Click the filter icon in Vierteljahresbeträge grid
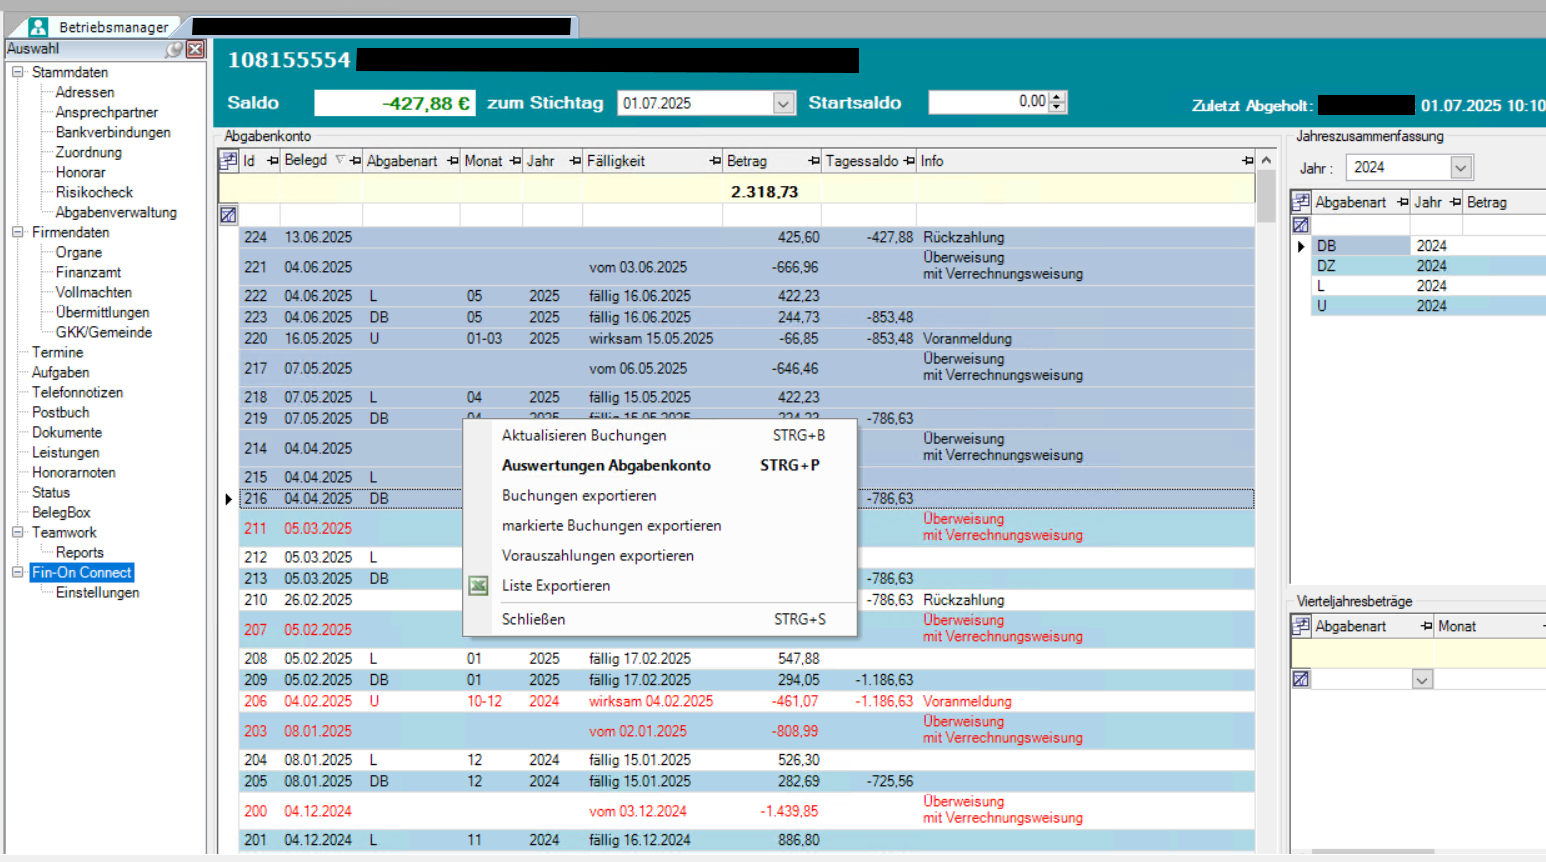 click(1300, 680)
